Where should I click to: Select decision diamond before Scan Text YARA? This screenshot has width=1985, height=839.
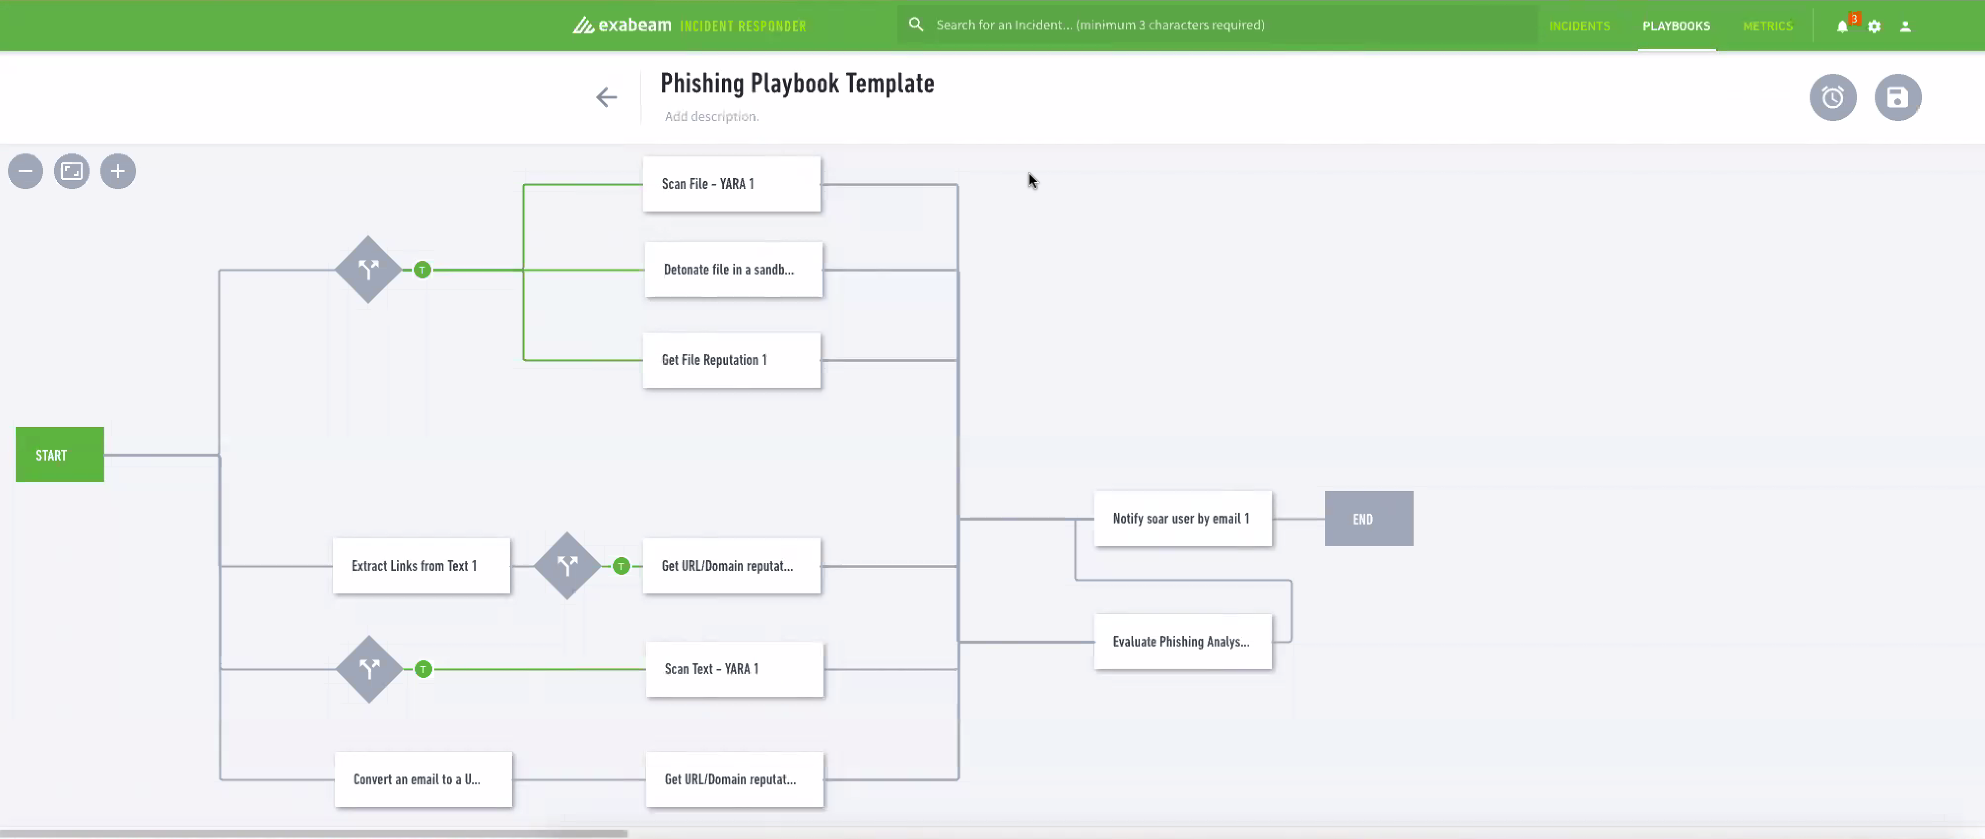(369, 669)
